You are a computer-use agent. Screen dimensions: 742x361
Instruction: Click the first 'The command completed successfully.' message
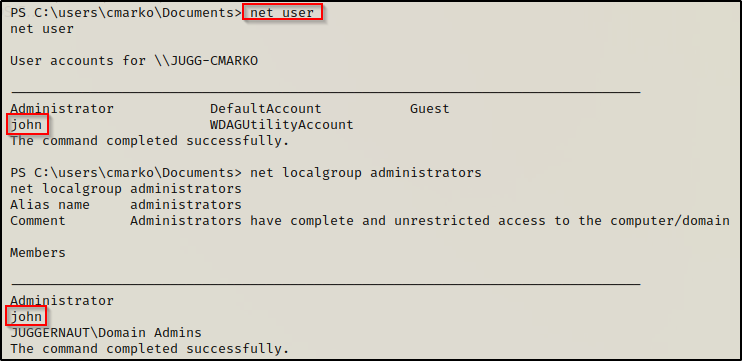pos(150,141)
